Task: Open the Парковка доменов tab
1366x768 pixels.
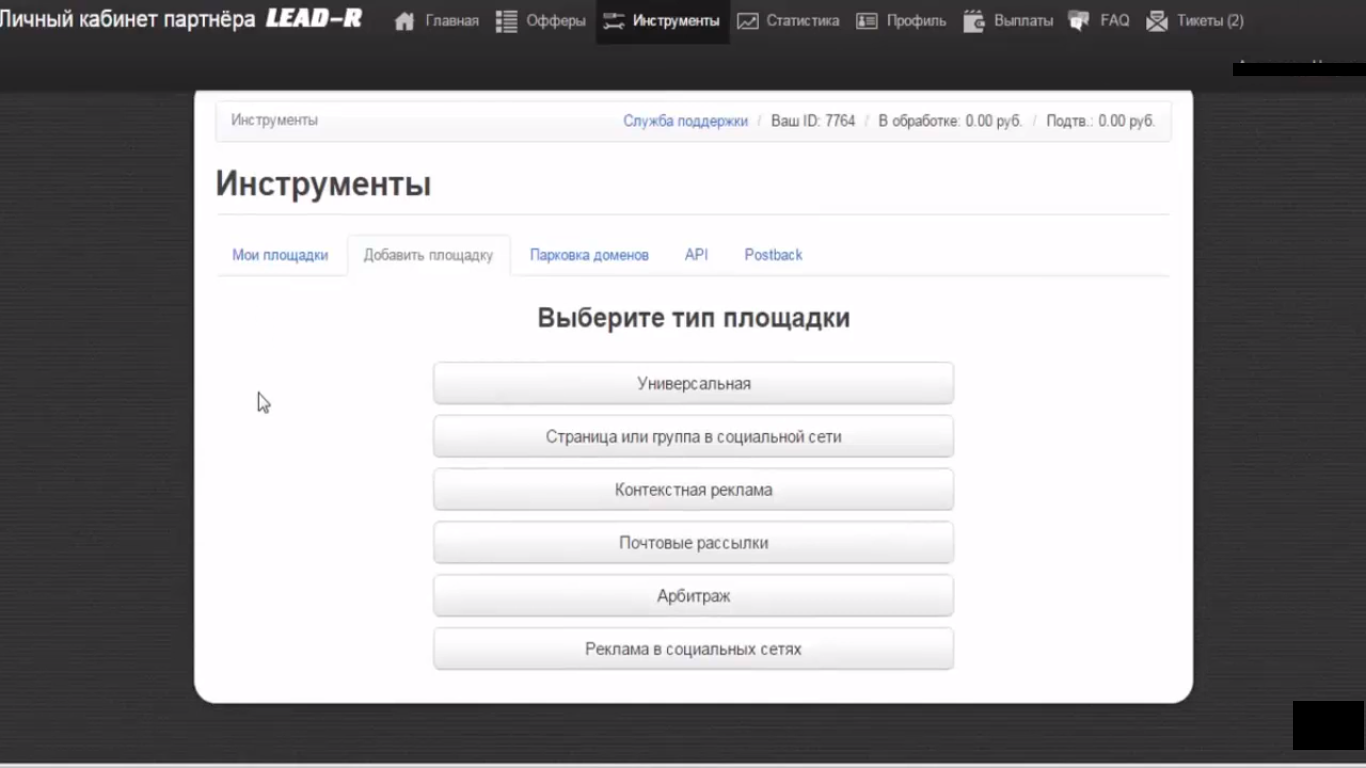Action: (x=589, y=255)
